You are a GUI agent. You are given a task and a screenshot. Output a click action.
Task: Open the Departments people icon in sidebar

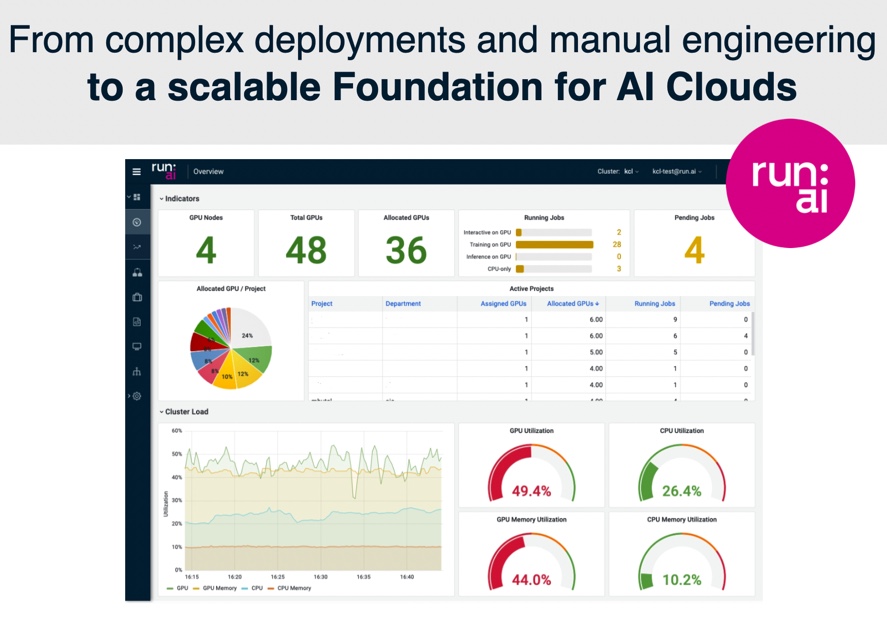click(x=137, y=272)
